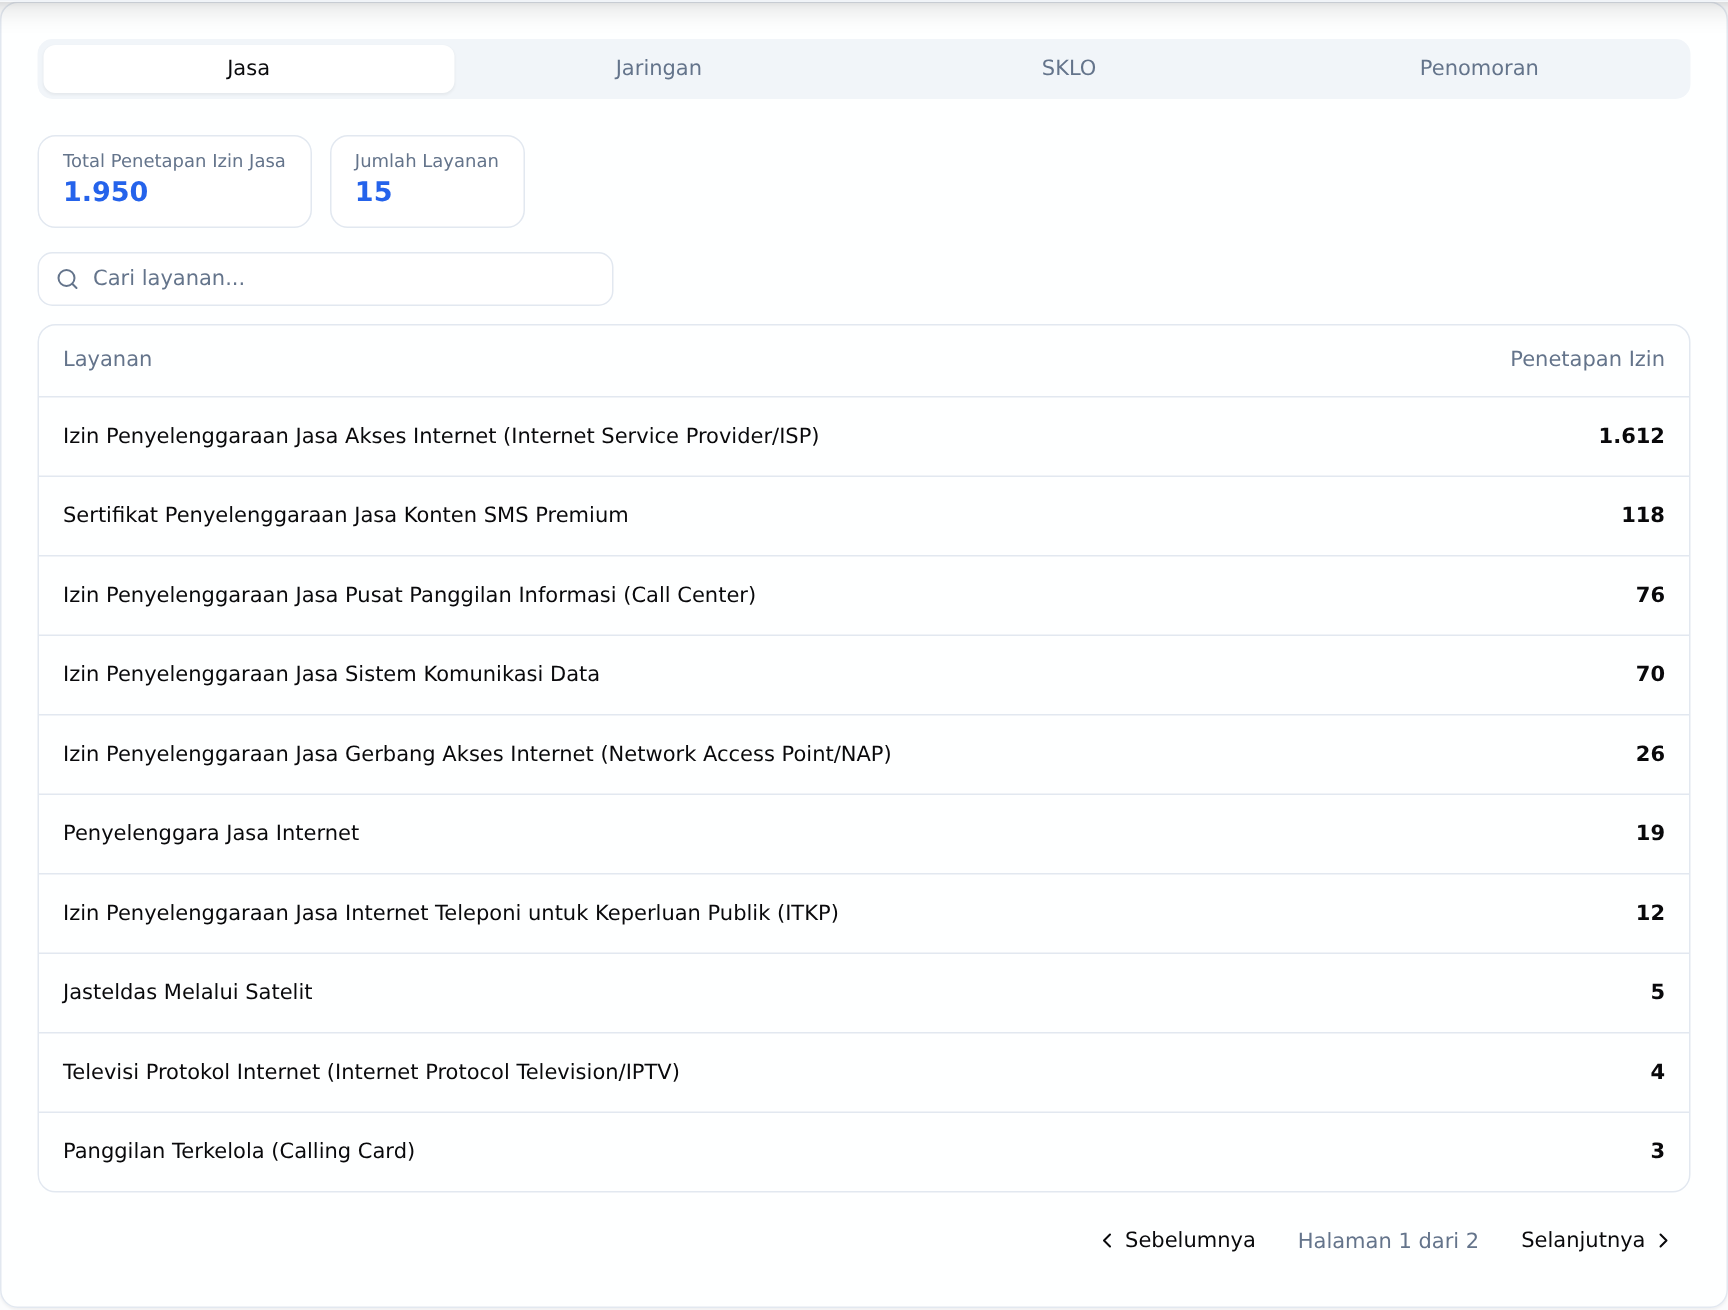
Task: Select the Penomoran tab
Action: 1479,68
